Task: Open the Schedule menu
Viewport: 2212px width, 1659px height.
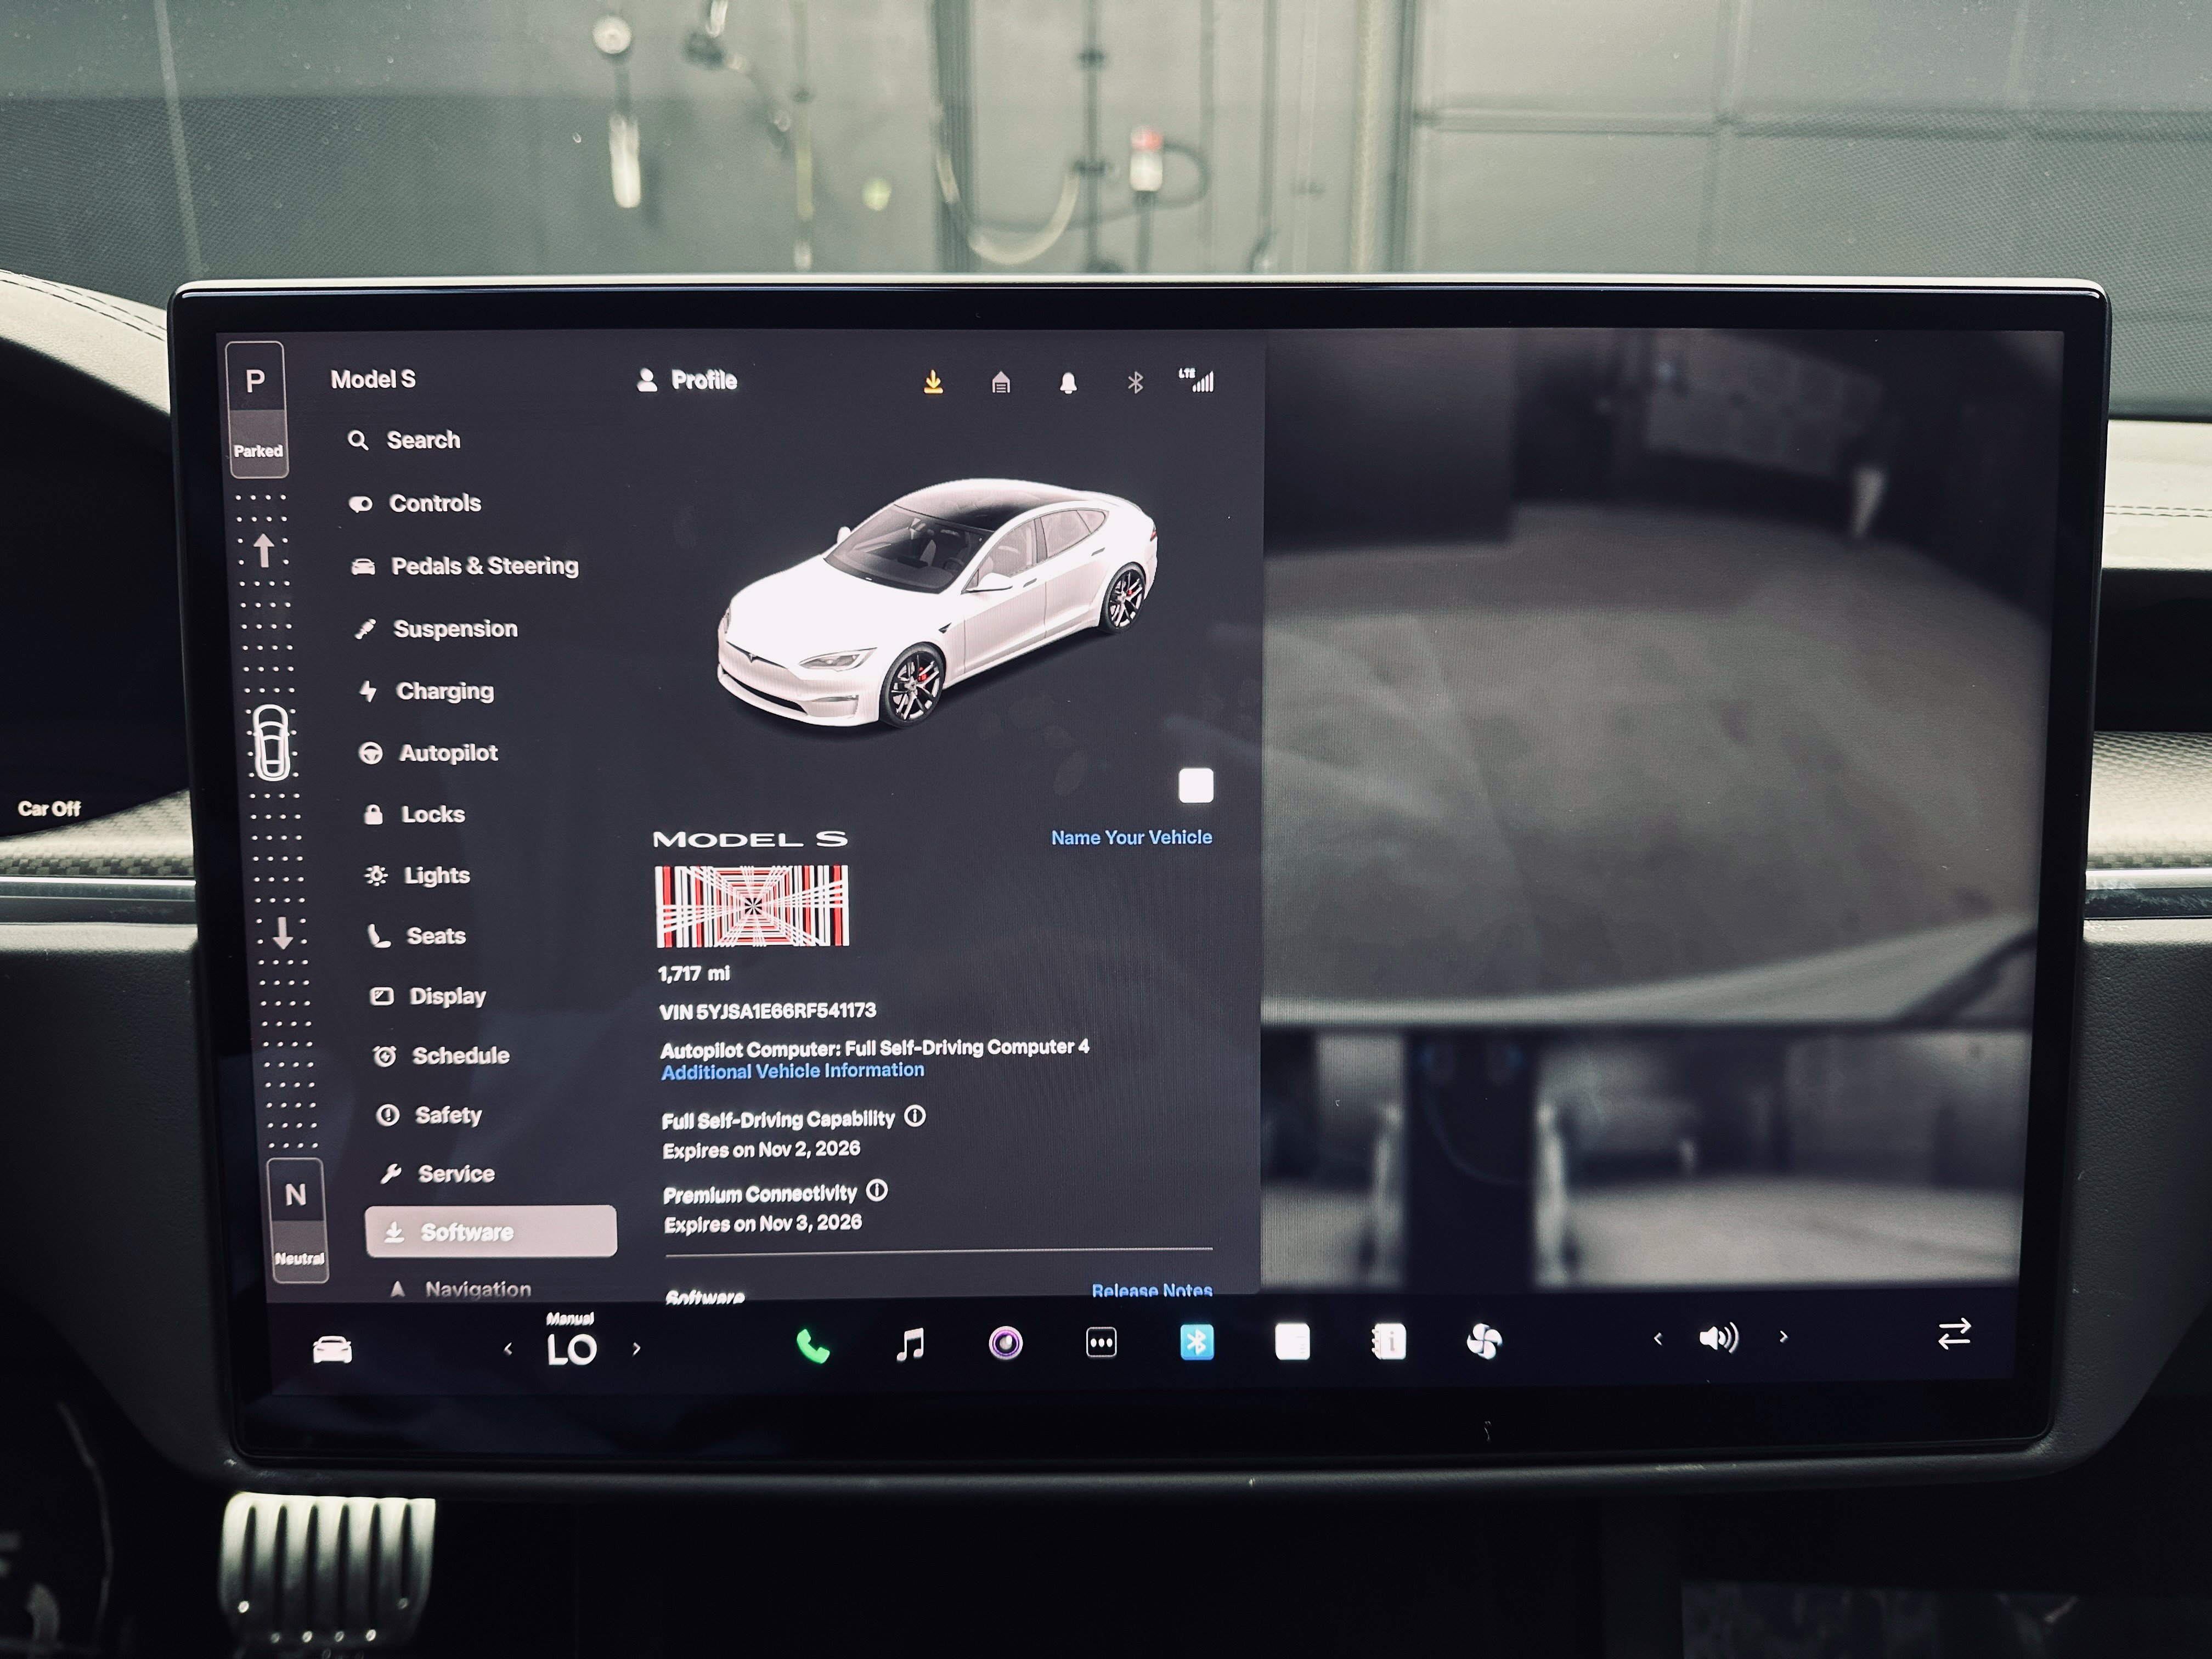Action: point(441,1055)
